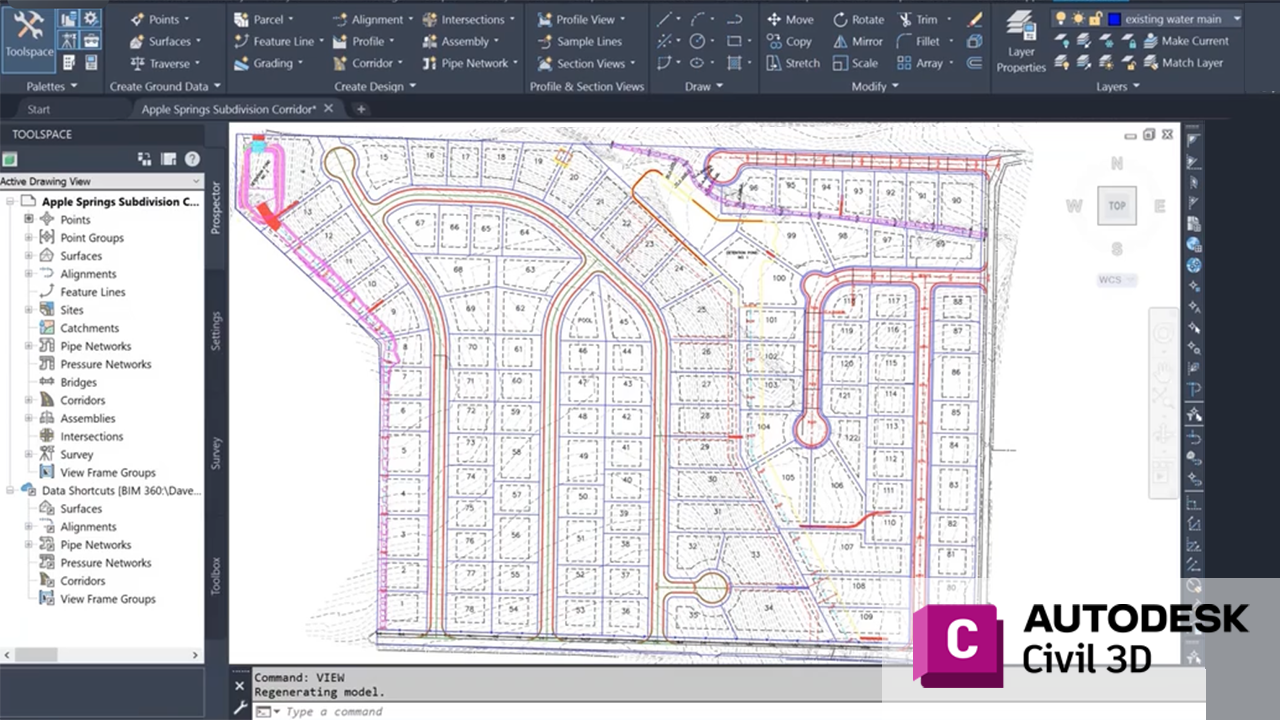Expand the Corridors node under Apple Springs

click(x=28, y=400)
